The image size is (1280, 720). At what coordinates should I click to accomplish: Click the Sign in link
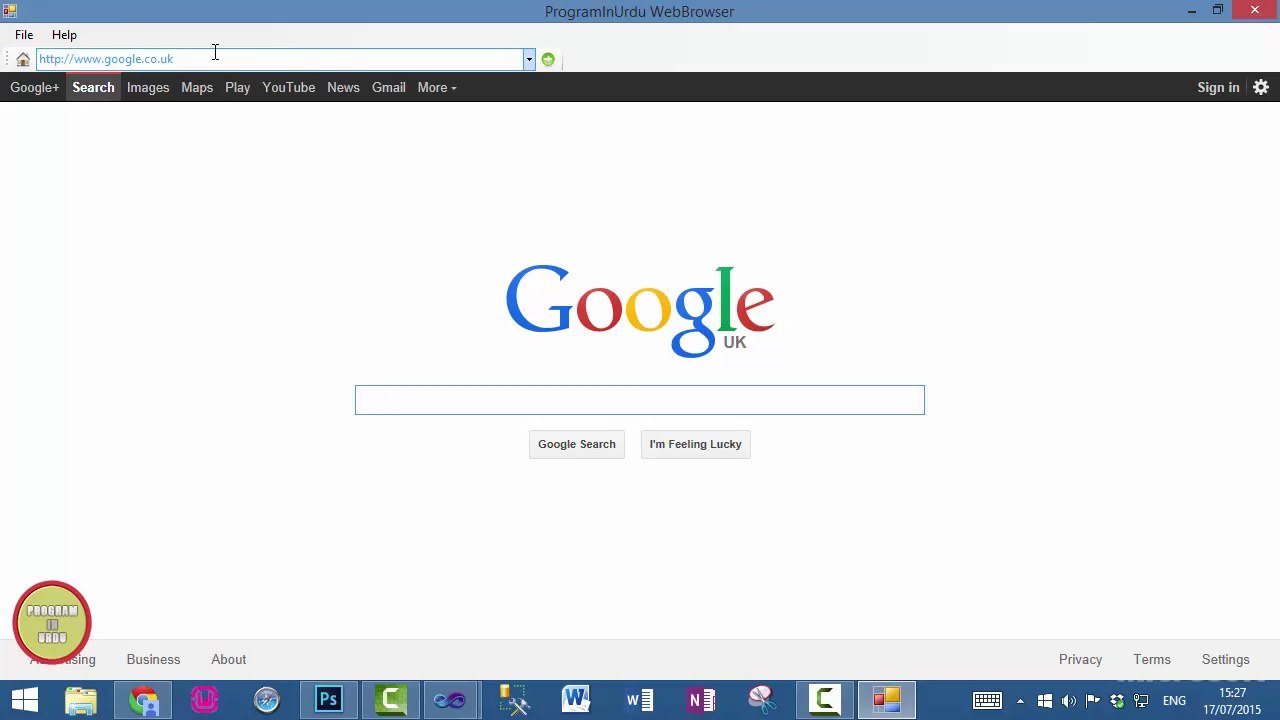pos(1218,87)
